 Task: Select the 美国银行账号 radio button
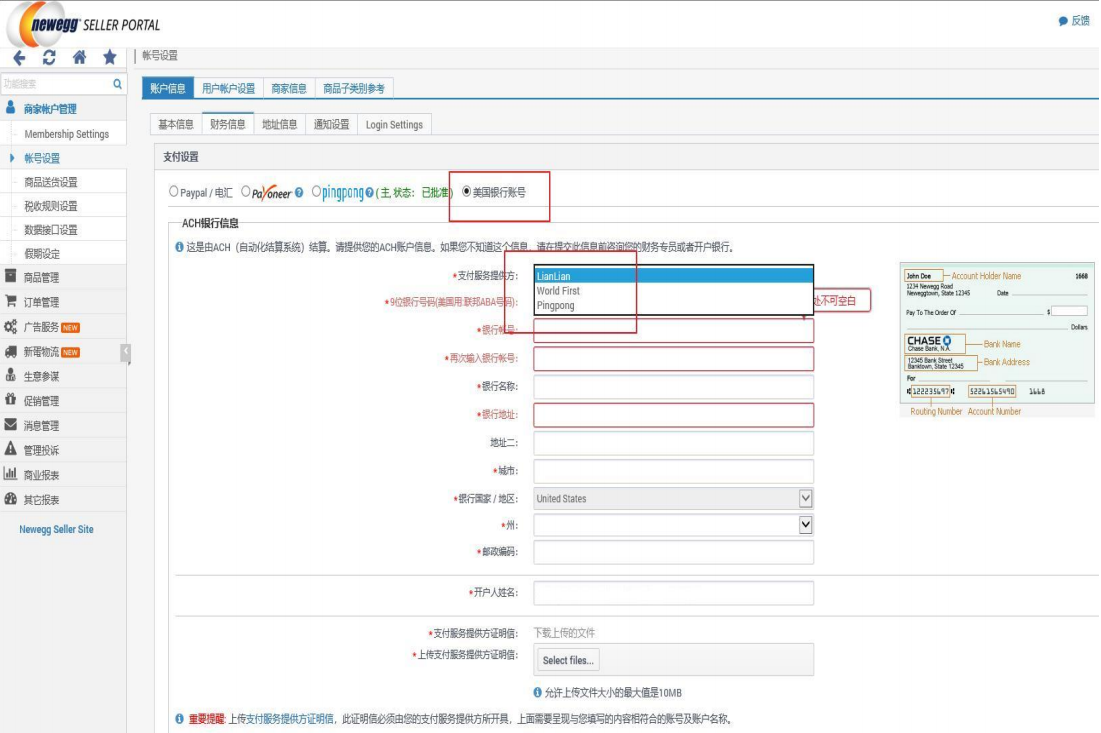tap(466, 191)
